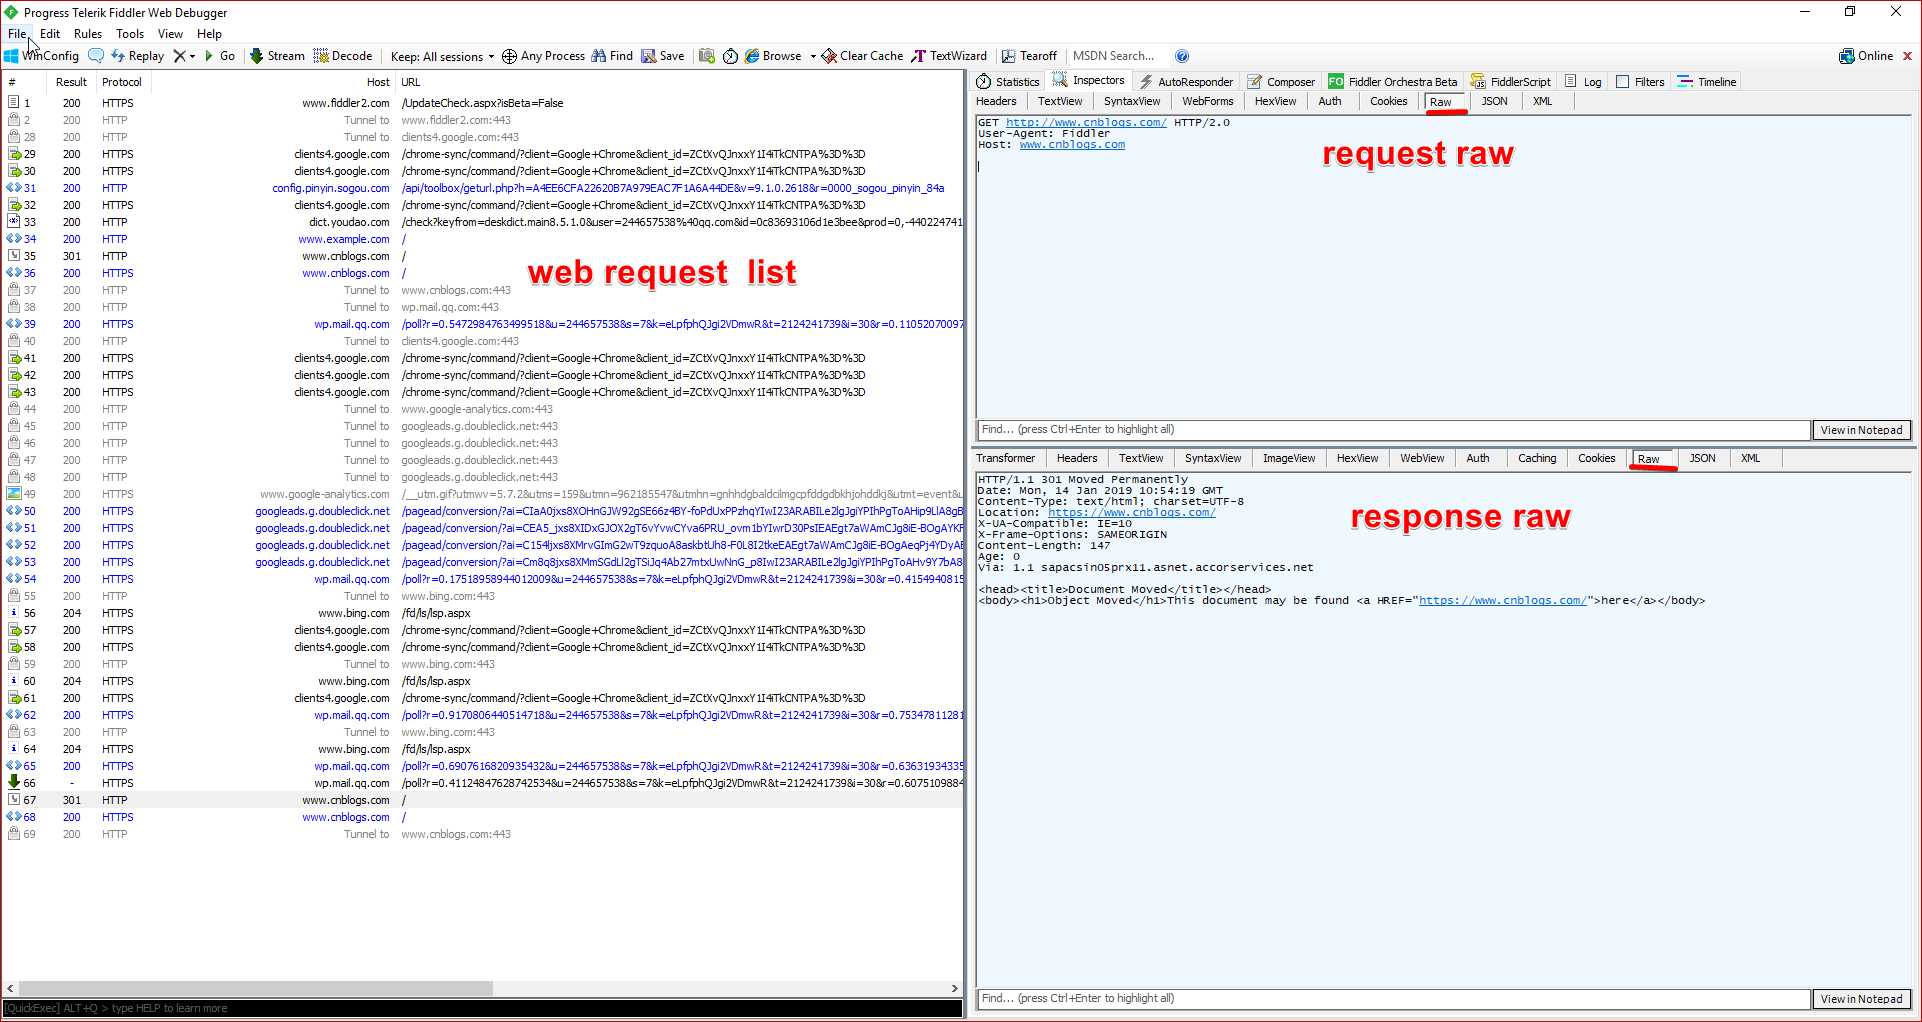Viewport: 1922px width, 1022px height.
Task: Open the help question mark icon
Action: point(1182,56)
